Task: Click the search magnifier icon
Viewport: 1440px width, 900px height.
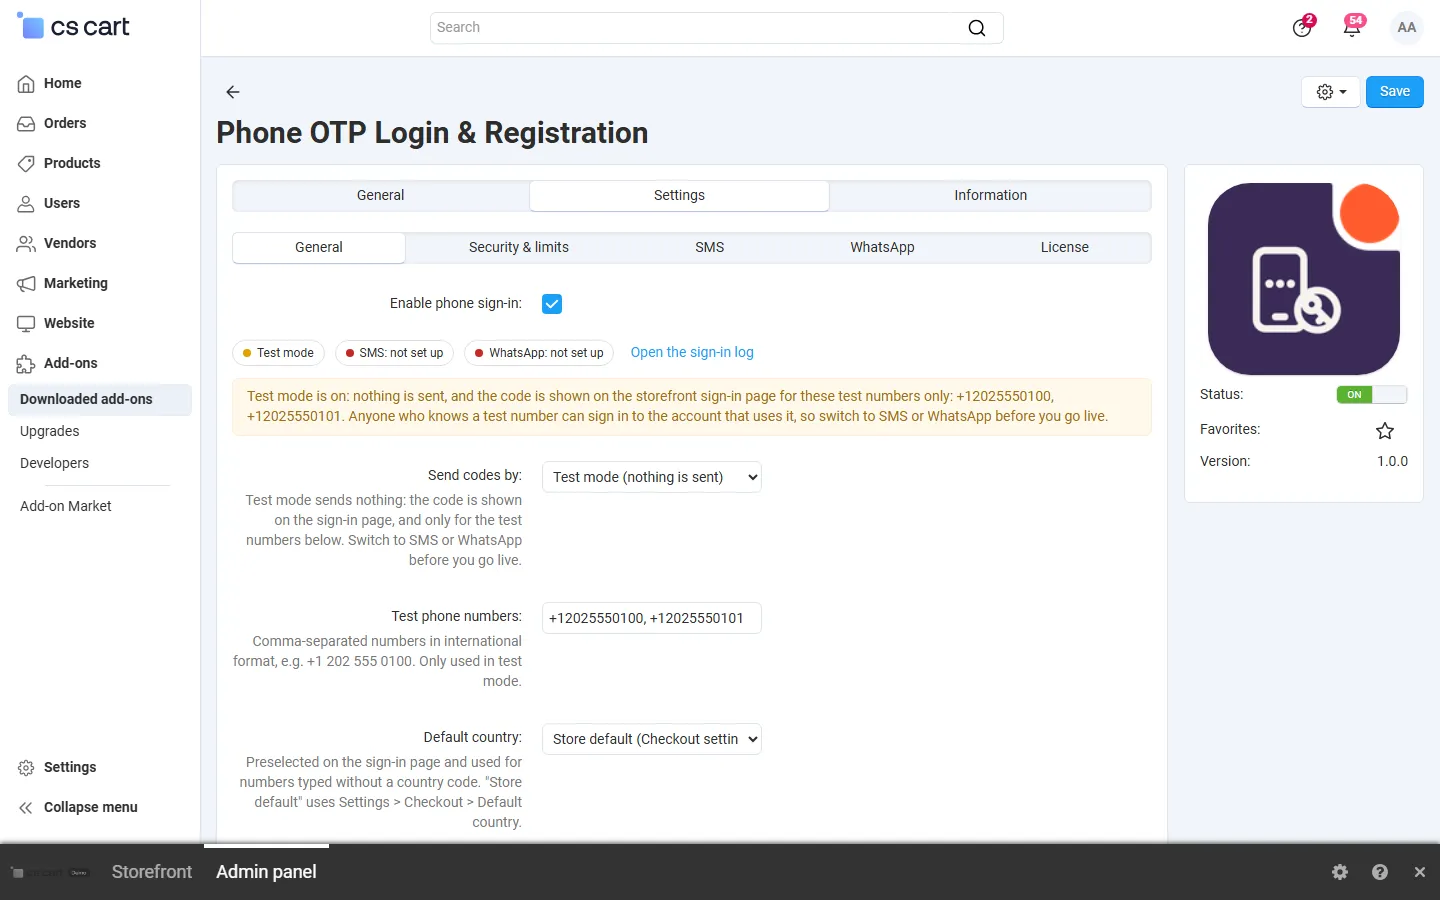Action: 977,28
